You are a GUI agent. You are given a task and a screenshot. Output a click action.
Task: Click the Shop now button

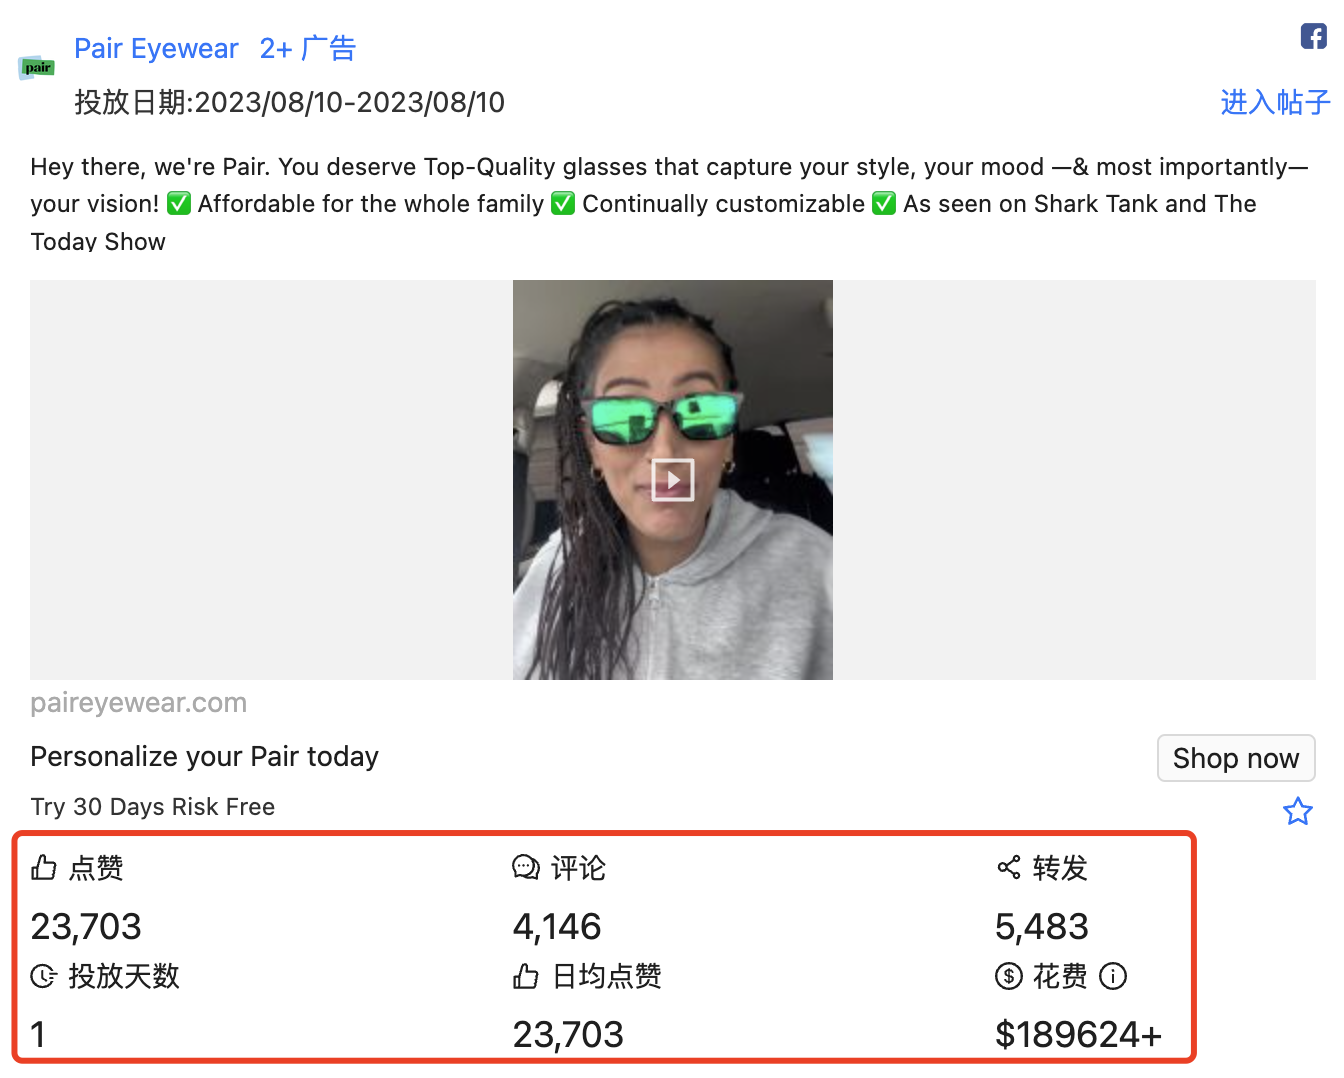click(x=1236, y=758)
